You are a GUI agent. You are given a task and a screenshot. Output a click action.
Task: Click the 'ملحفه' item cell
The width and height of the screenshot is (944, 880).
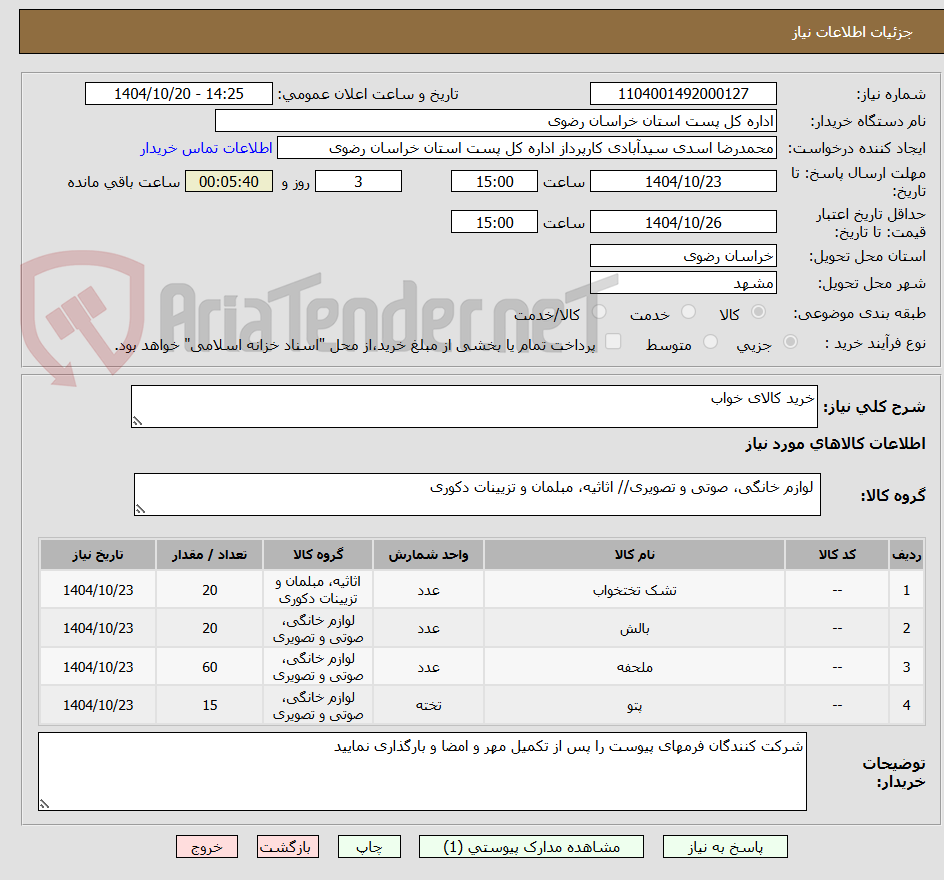point(635,667)
